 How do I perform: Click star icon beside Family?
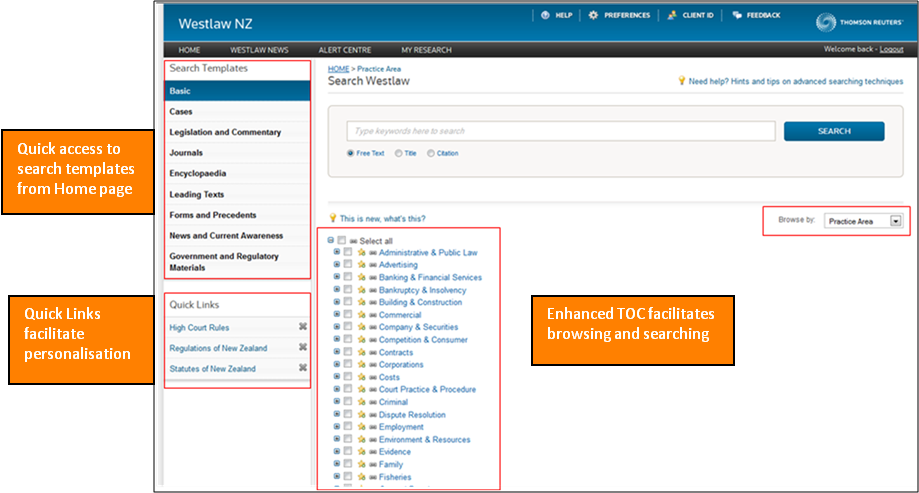pyautogui.click(x=362, y=464)
